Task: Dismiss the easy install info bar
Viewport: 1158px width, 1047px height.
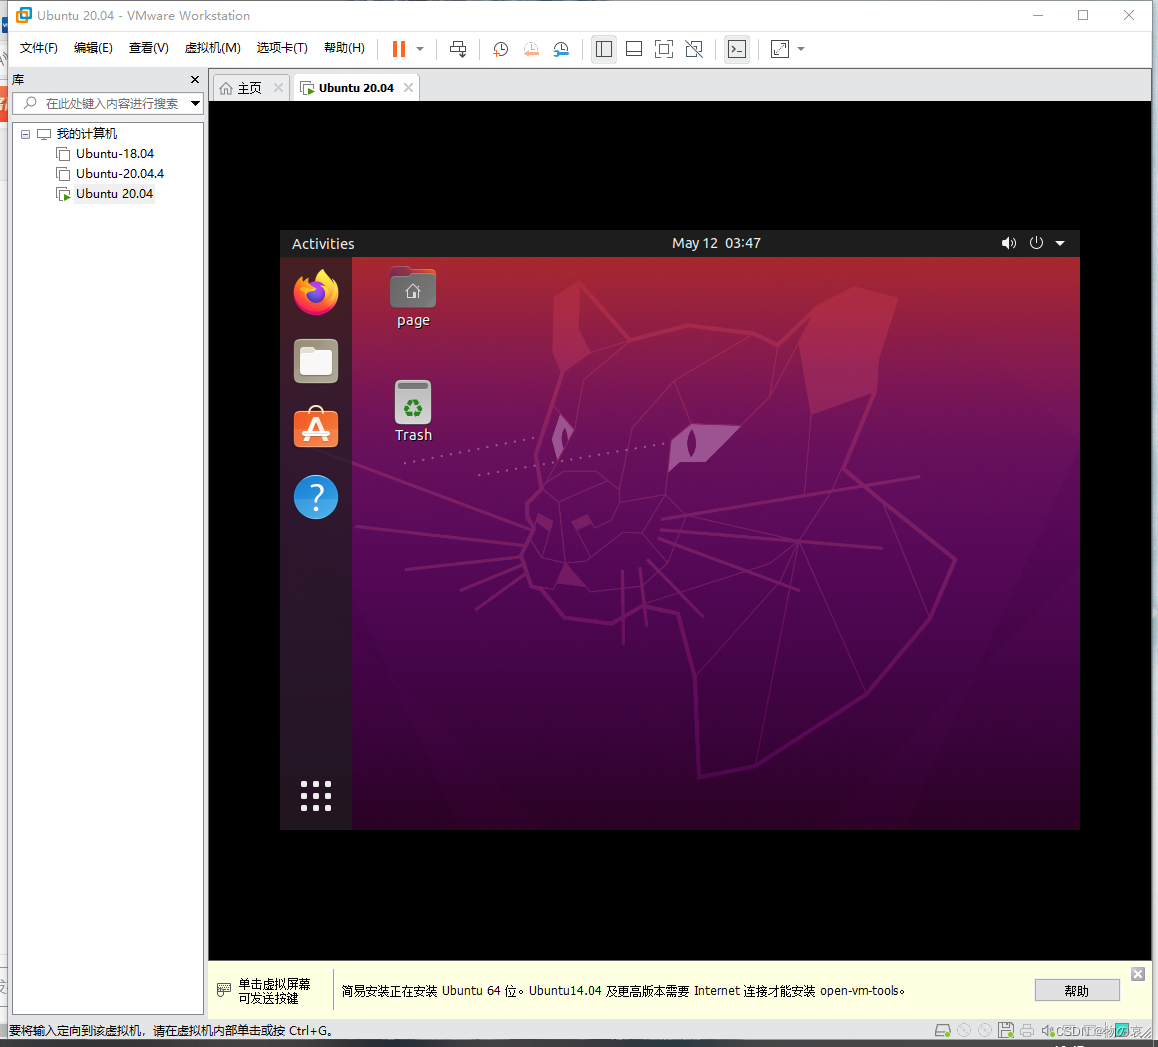Action: (x=1138, y=974)
